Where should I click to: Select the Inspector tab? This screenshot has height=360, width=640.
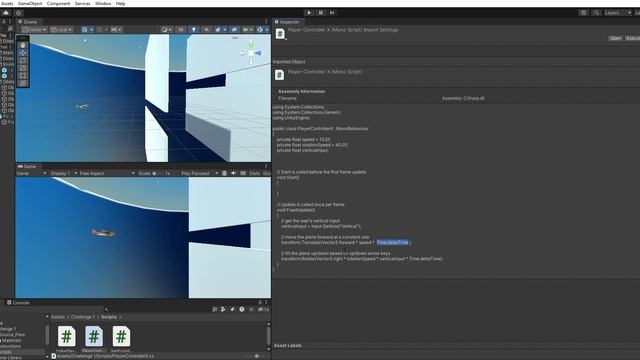coord(287,22)
